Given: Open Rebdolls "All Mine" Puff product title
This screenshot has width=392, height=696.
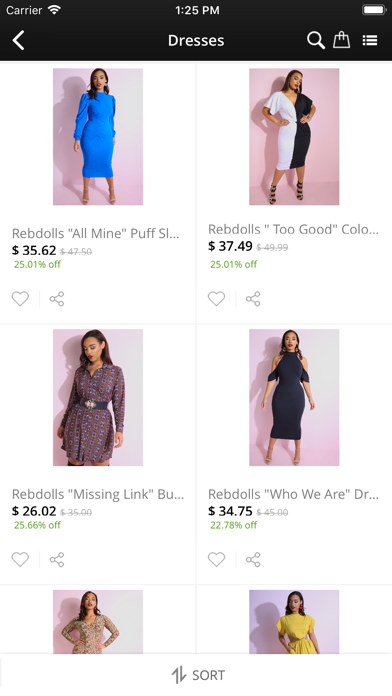Looking at the screenshot, I should coord(95,233).
